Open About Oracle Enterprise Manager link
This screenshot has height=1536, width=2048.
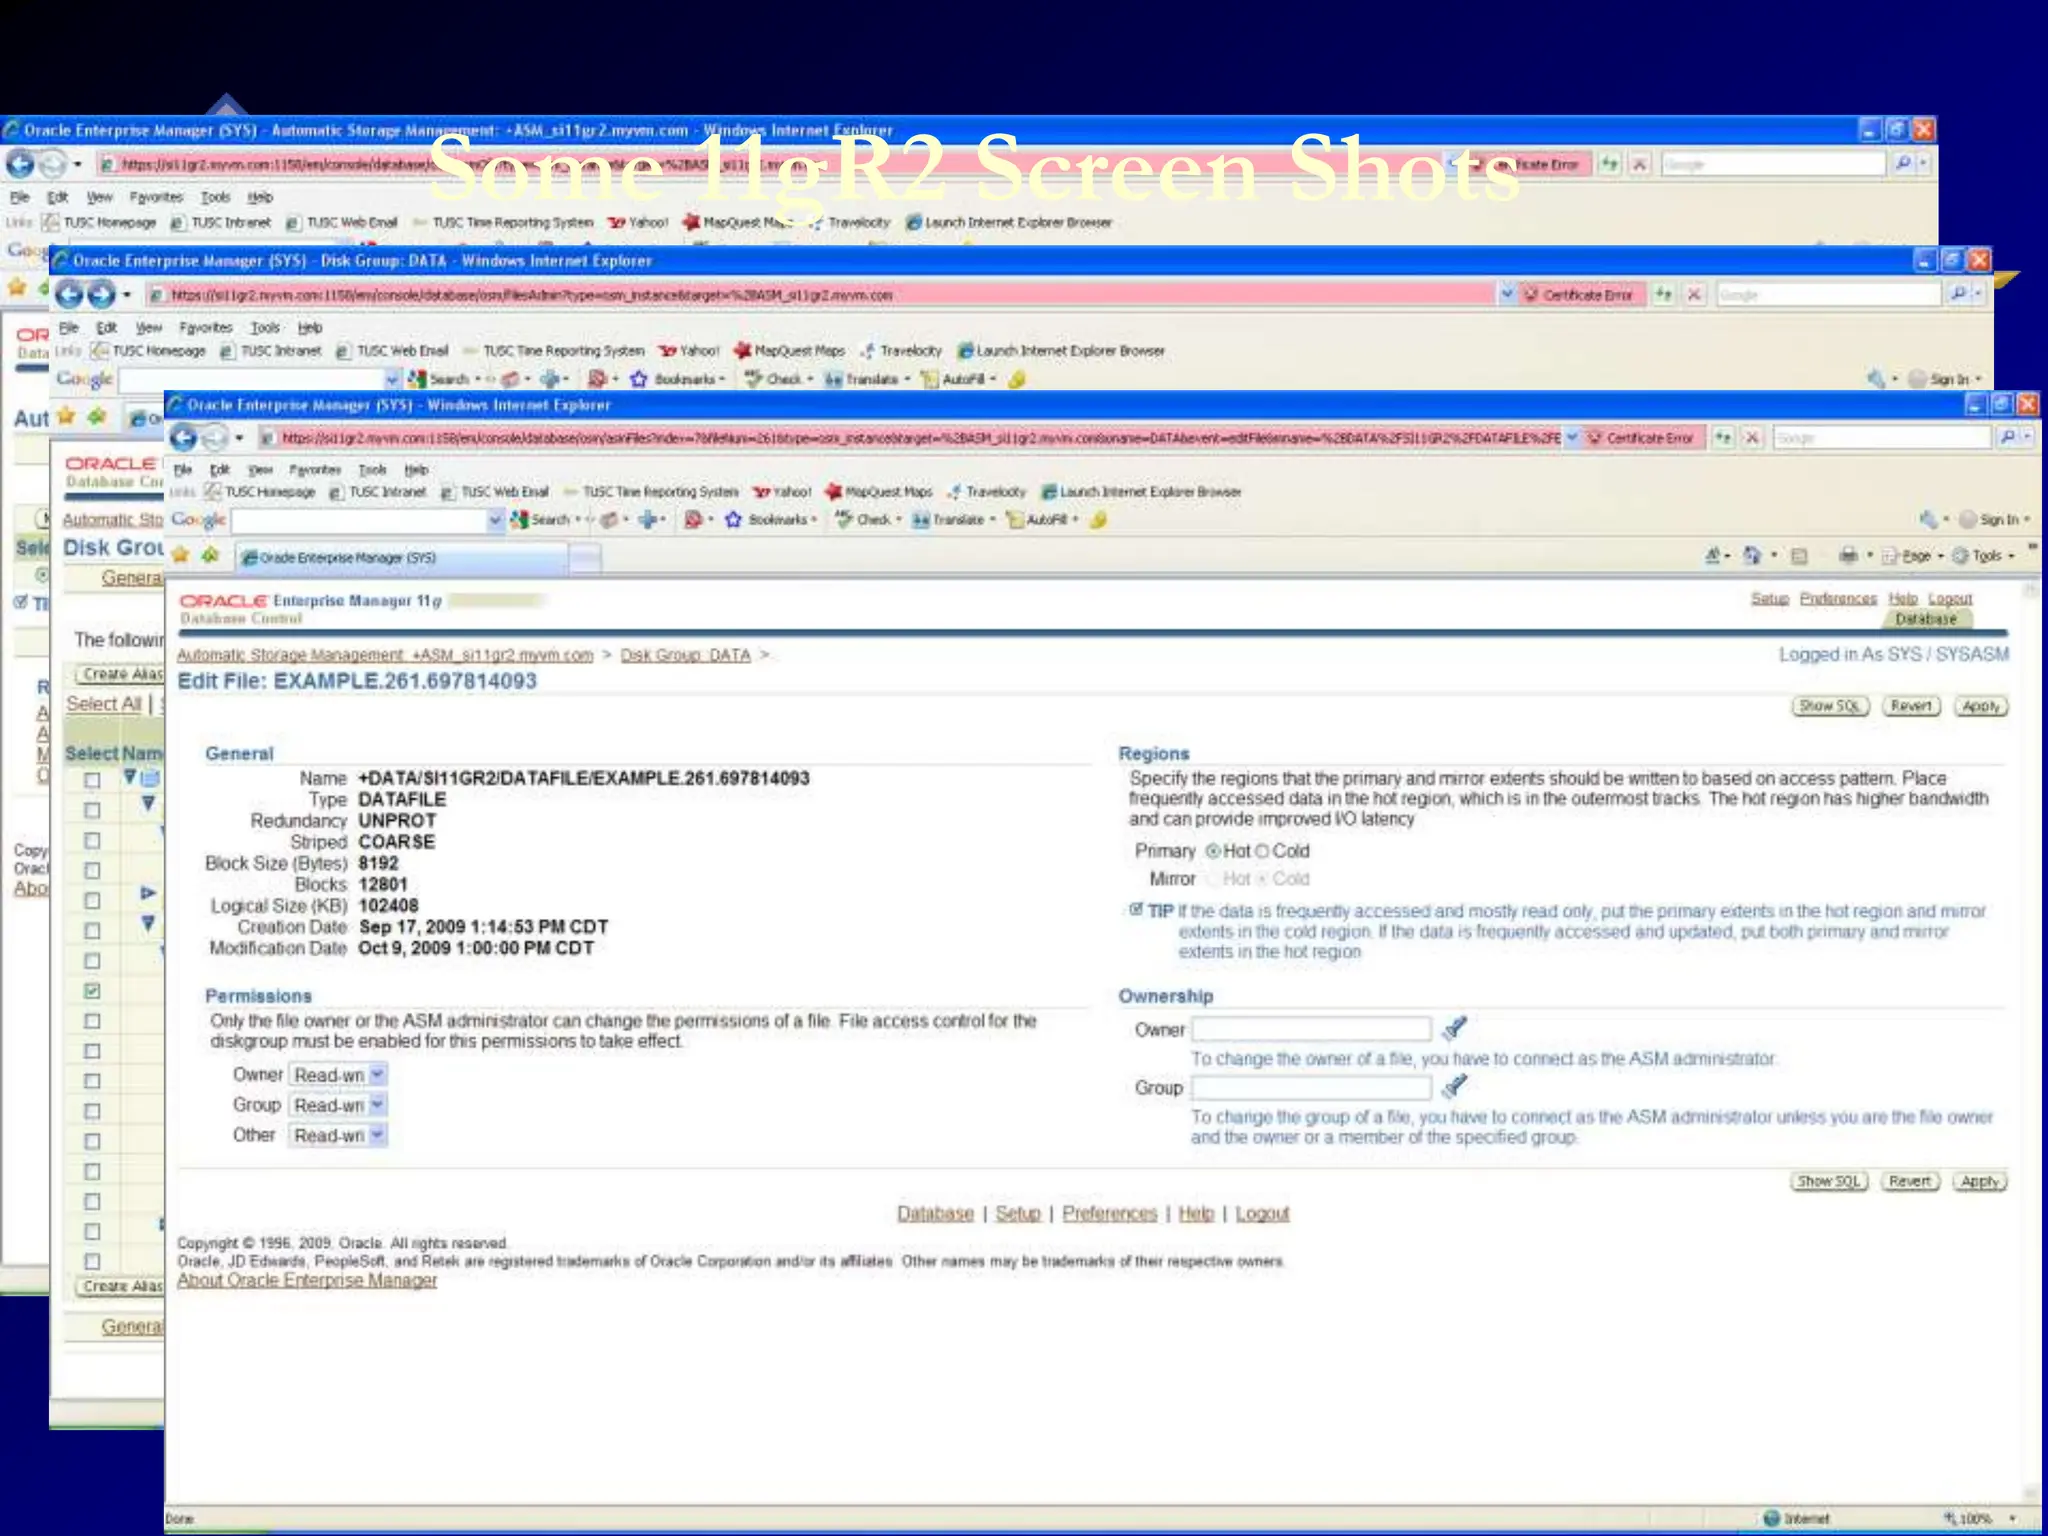coord(307,1280)
